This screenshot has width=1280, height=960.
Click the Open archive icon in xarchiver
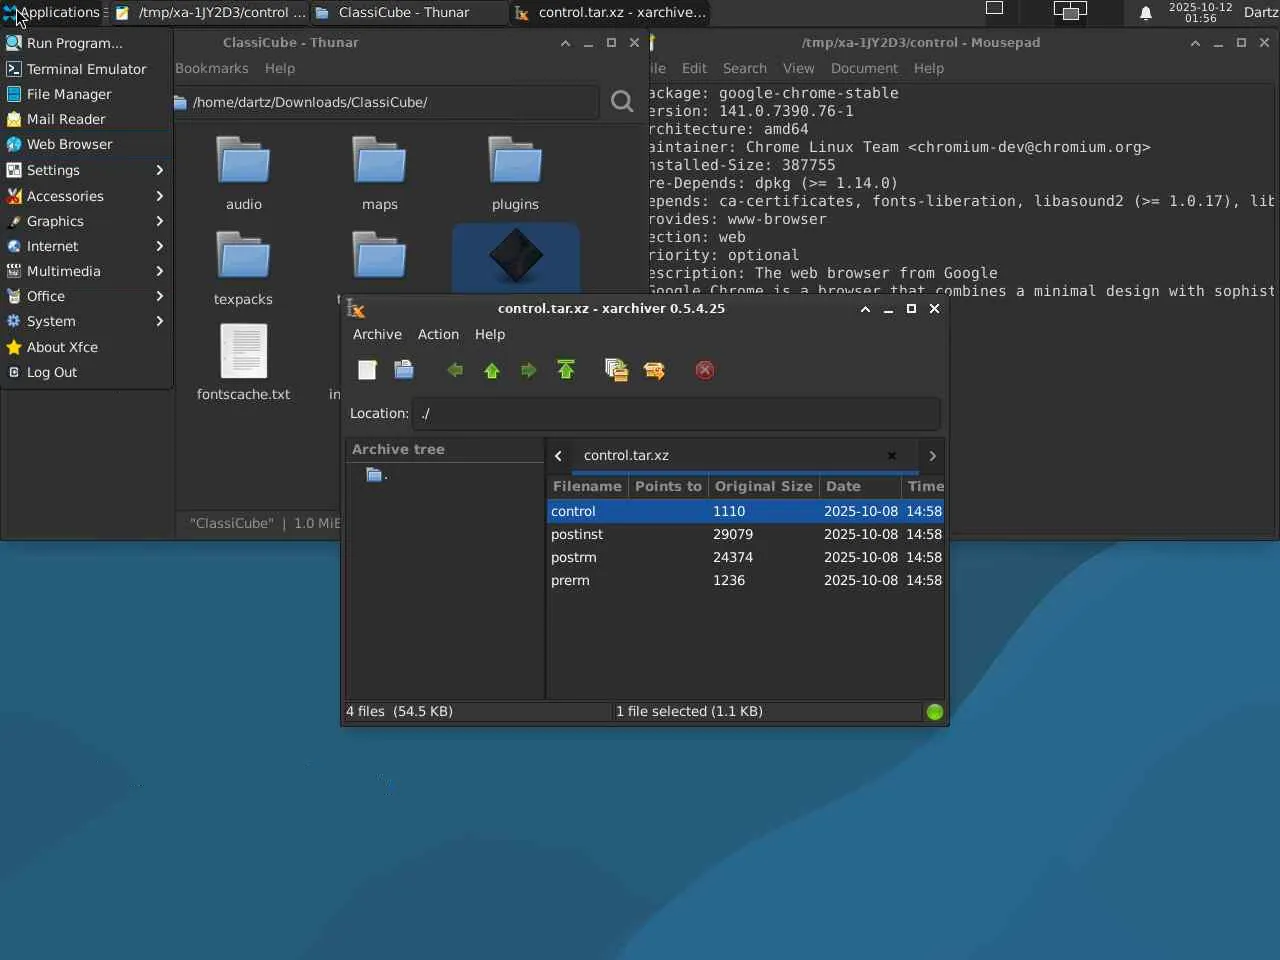pyautogui.click(x=404, y=370)
